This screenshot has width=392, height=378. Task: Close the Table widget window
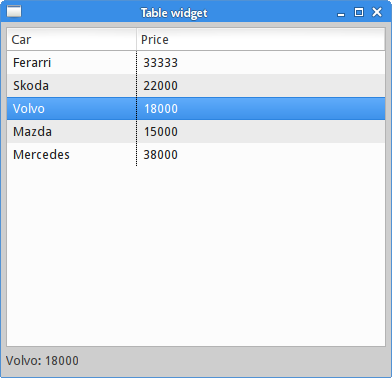(377, 12)
